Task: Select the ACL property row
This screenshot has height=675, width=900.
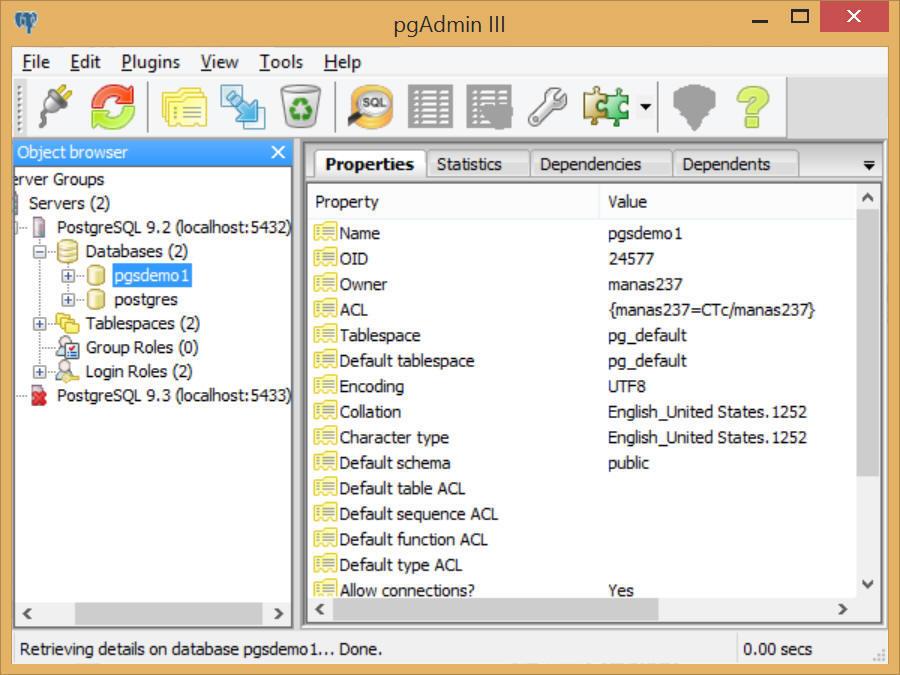Action: [x=583, y=310]
